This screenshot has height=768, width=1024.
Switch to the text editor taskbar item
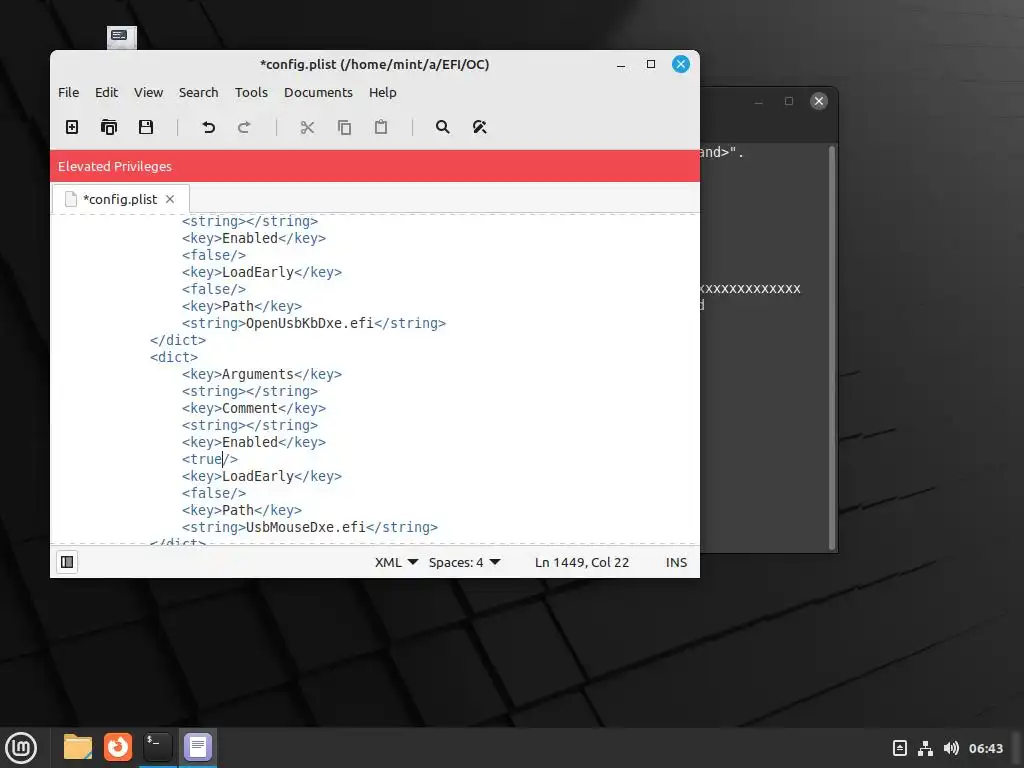[198, 747]
